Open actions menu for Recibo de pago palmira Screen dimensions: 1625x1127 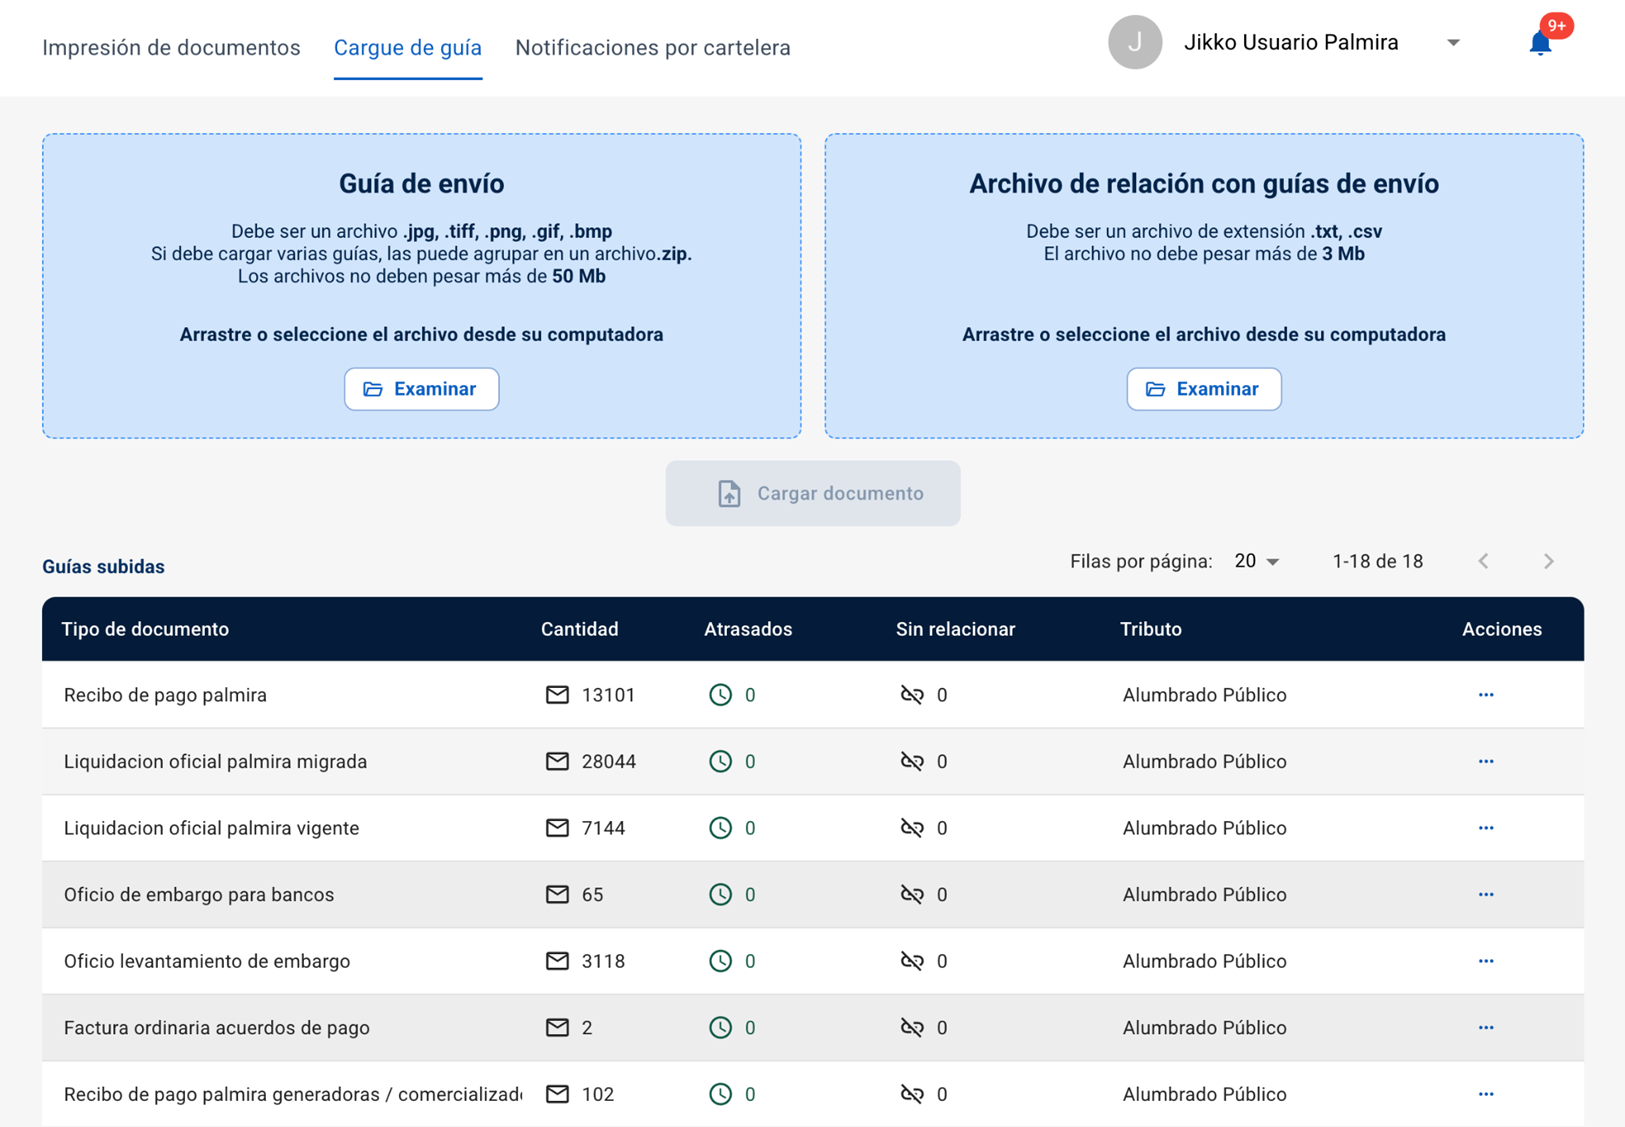pyautogui.click(x=1485, y=695)
